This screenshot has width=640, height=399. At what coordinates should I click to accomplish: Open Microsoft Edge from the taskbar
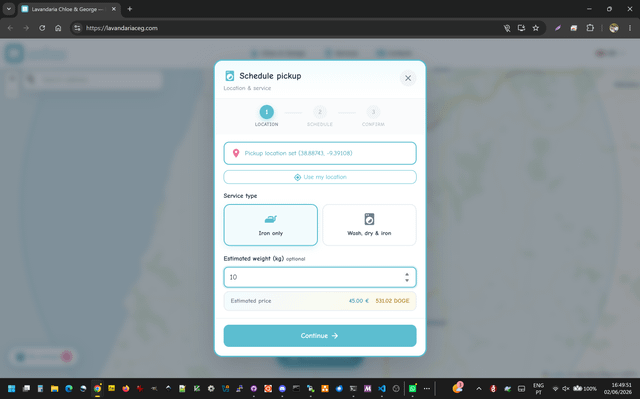(x=69, y=388)
